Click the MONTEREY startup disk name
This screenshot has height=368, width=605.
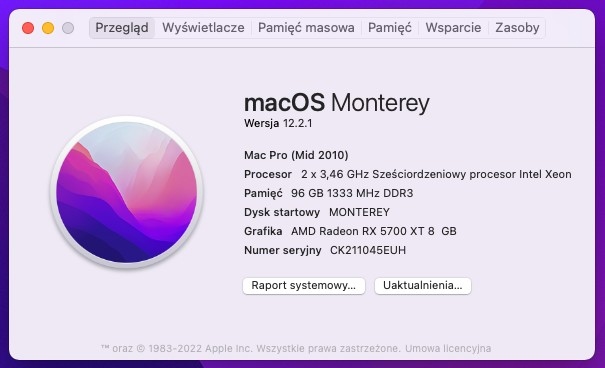click(x=359, y=212)
